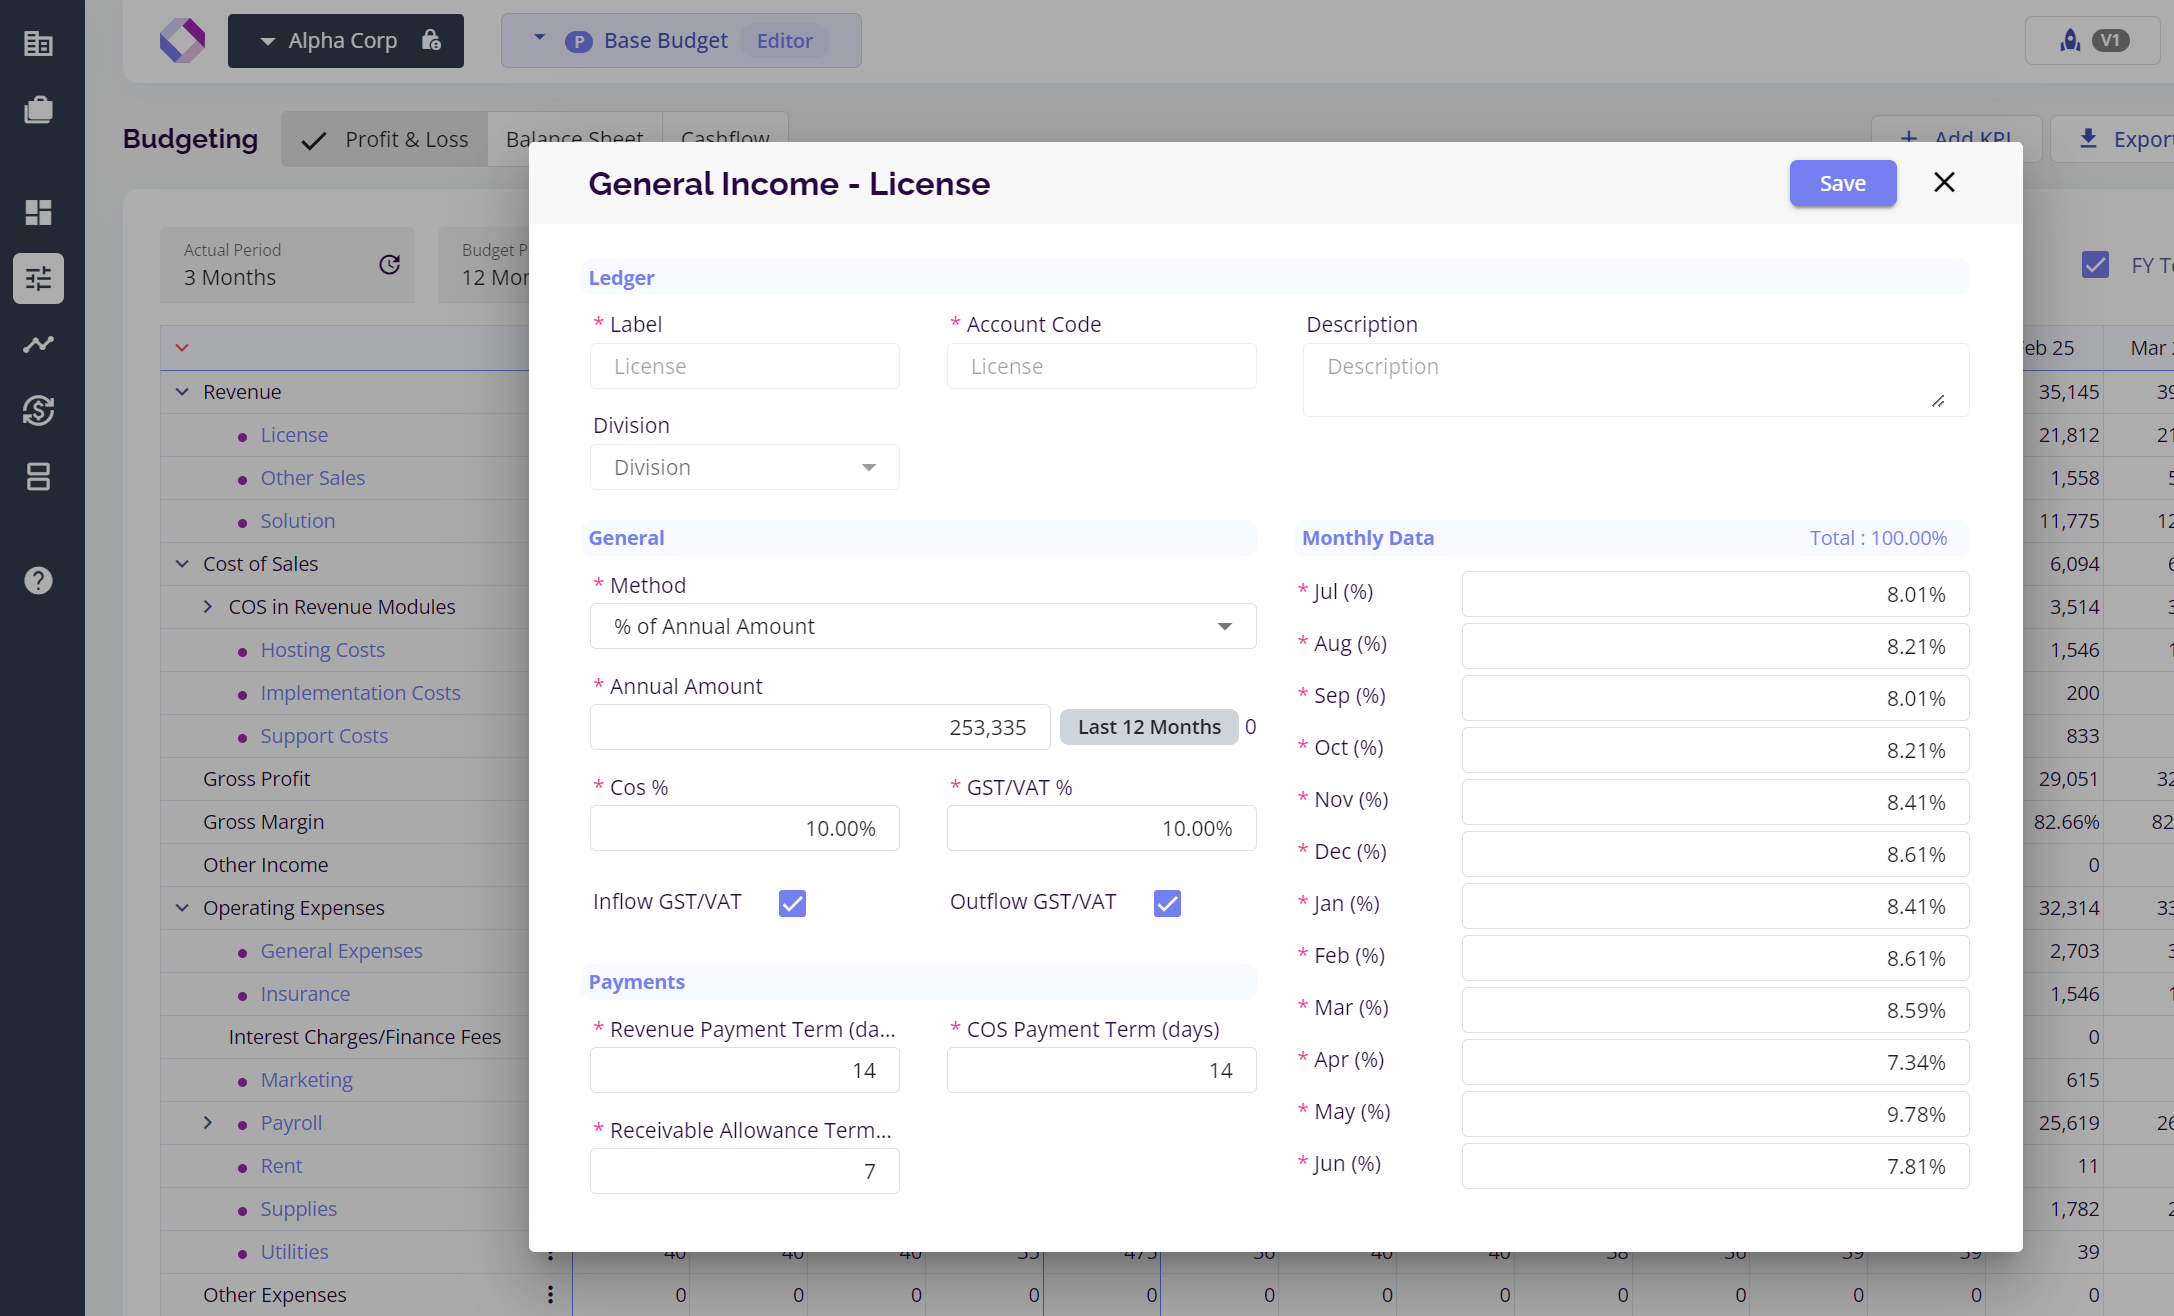Open the currency exchange sidebar icon
The height and width of the screenshot is (1316, 2174).
(x=38, y=410)
